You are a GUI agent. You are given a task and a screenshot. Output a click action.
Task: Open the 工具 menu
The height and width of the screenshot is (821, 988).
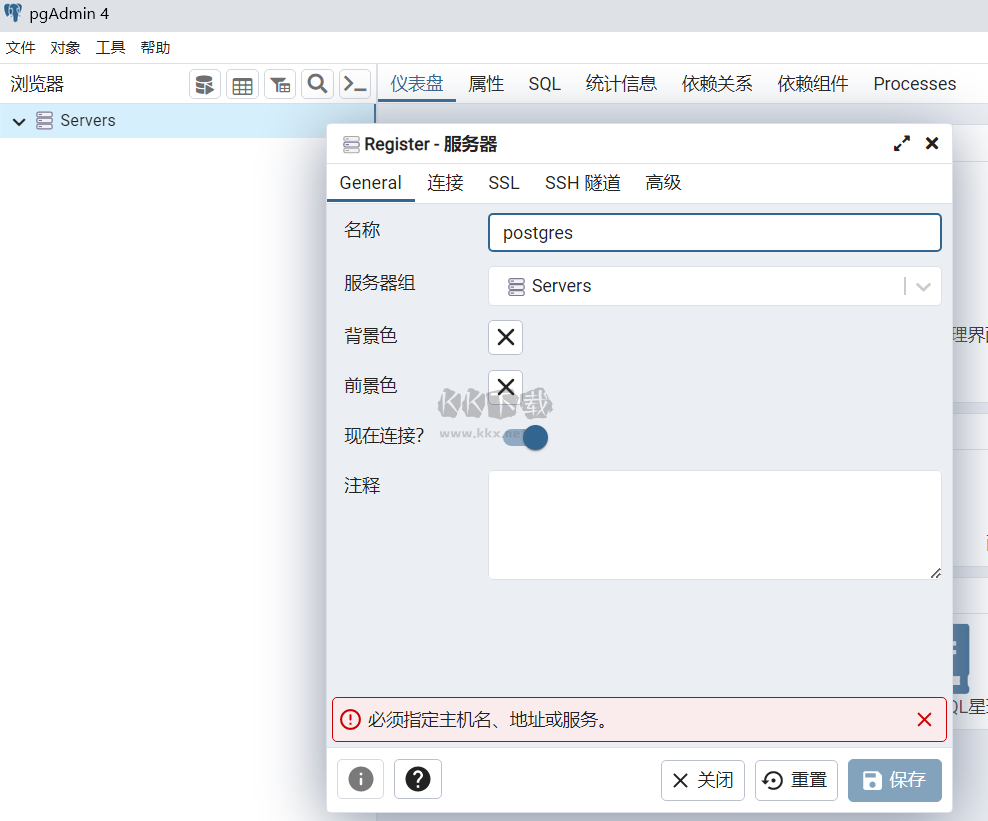110,48
